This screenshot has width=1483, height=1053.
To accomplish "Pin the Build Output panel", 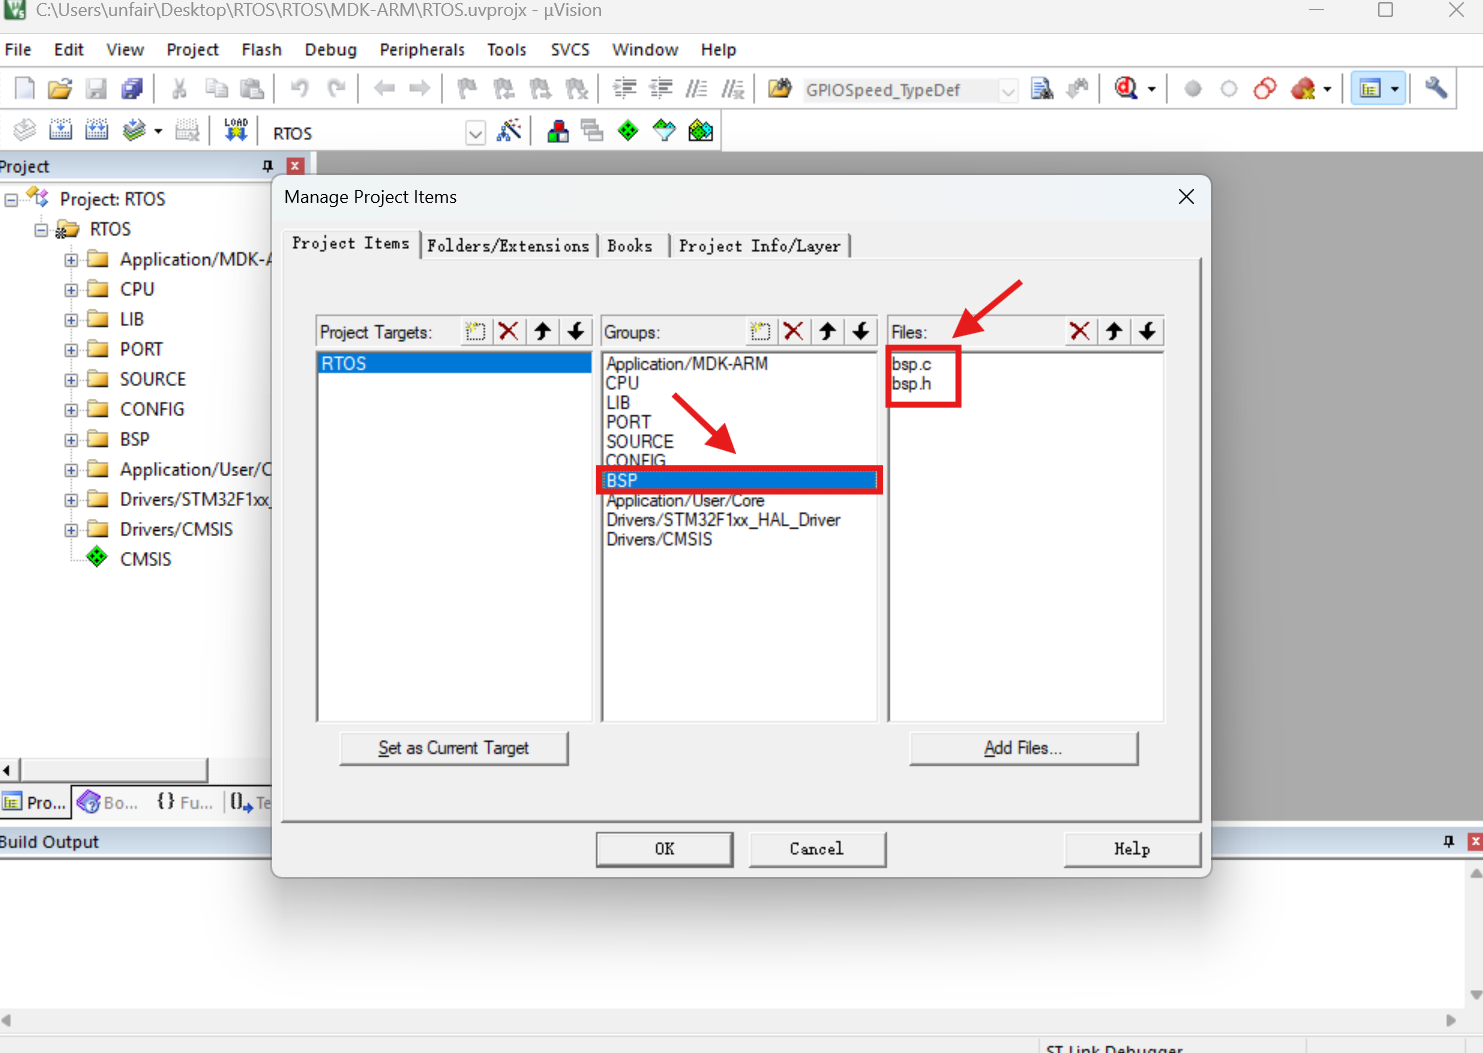I will (1449, 842).
